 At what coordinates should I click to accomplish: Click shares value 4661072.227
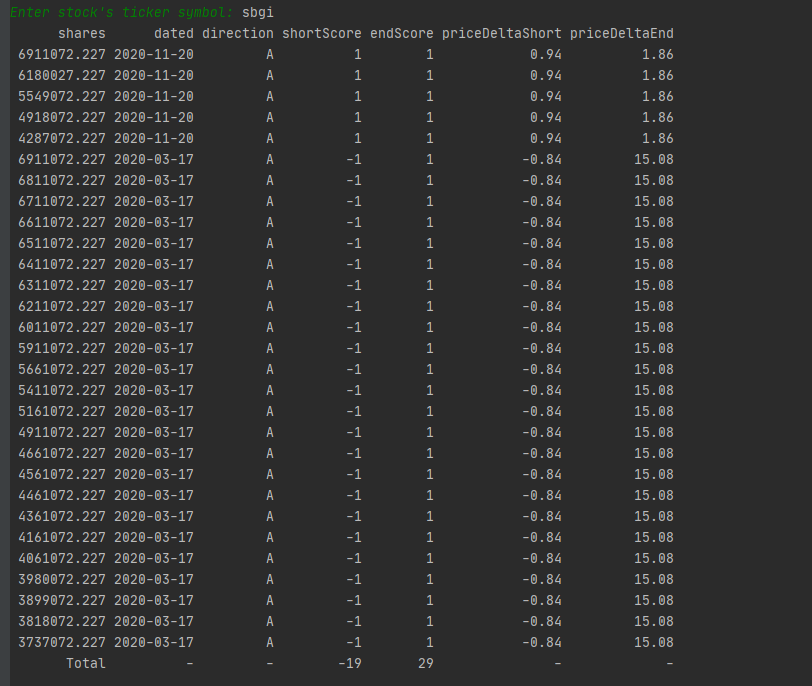tap(62, 454)
